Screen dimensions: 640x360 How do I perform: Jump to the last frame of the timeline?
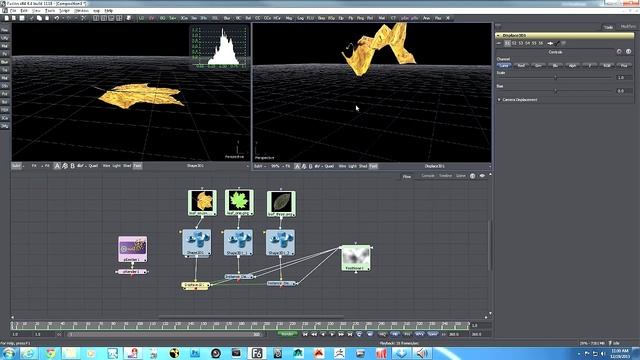tap(350, 334)
